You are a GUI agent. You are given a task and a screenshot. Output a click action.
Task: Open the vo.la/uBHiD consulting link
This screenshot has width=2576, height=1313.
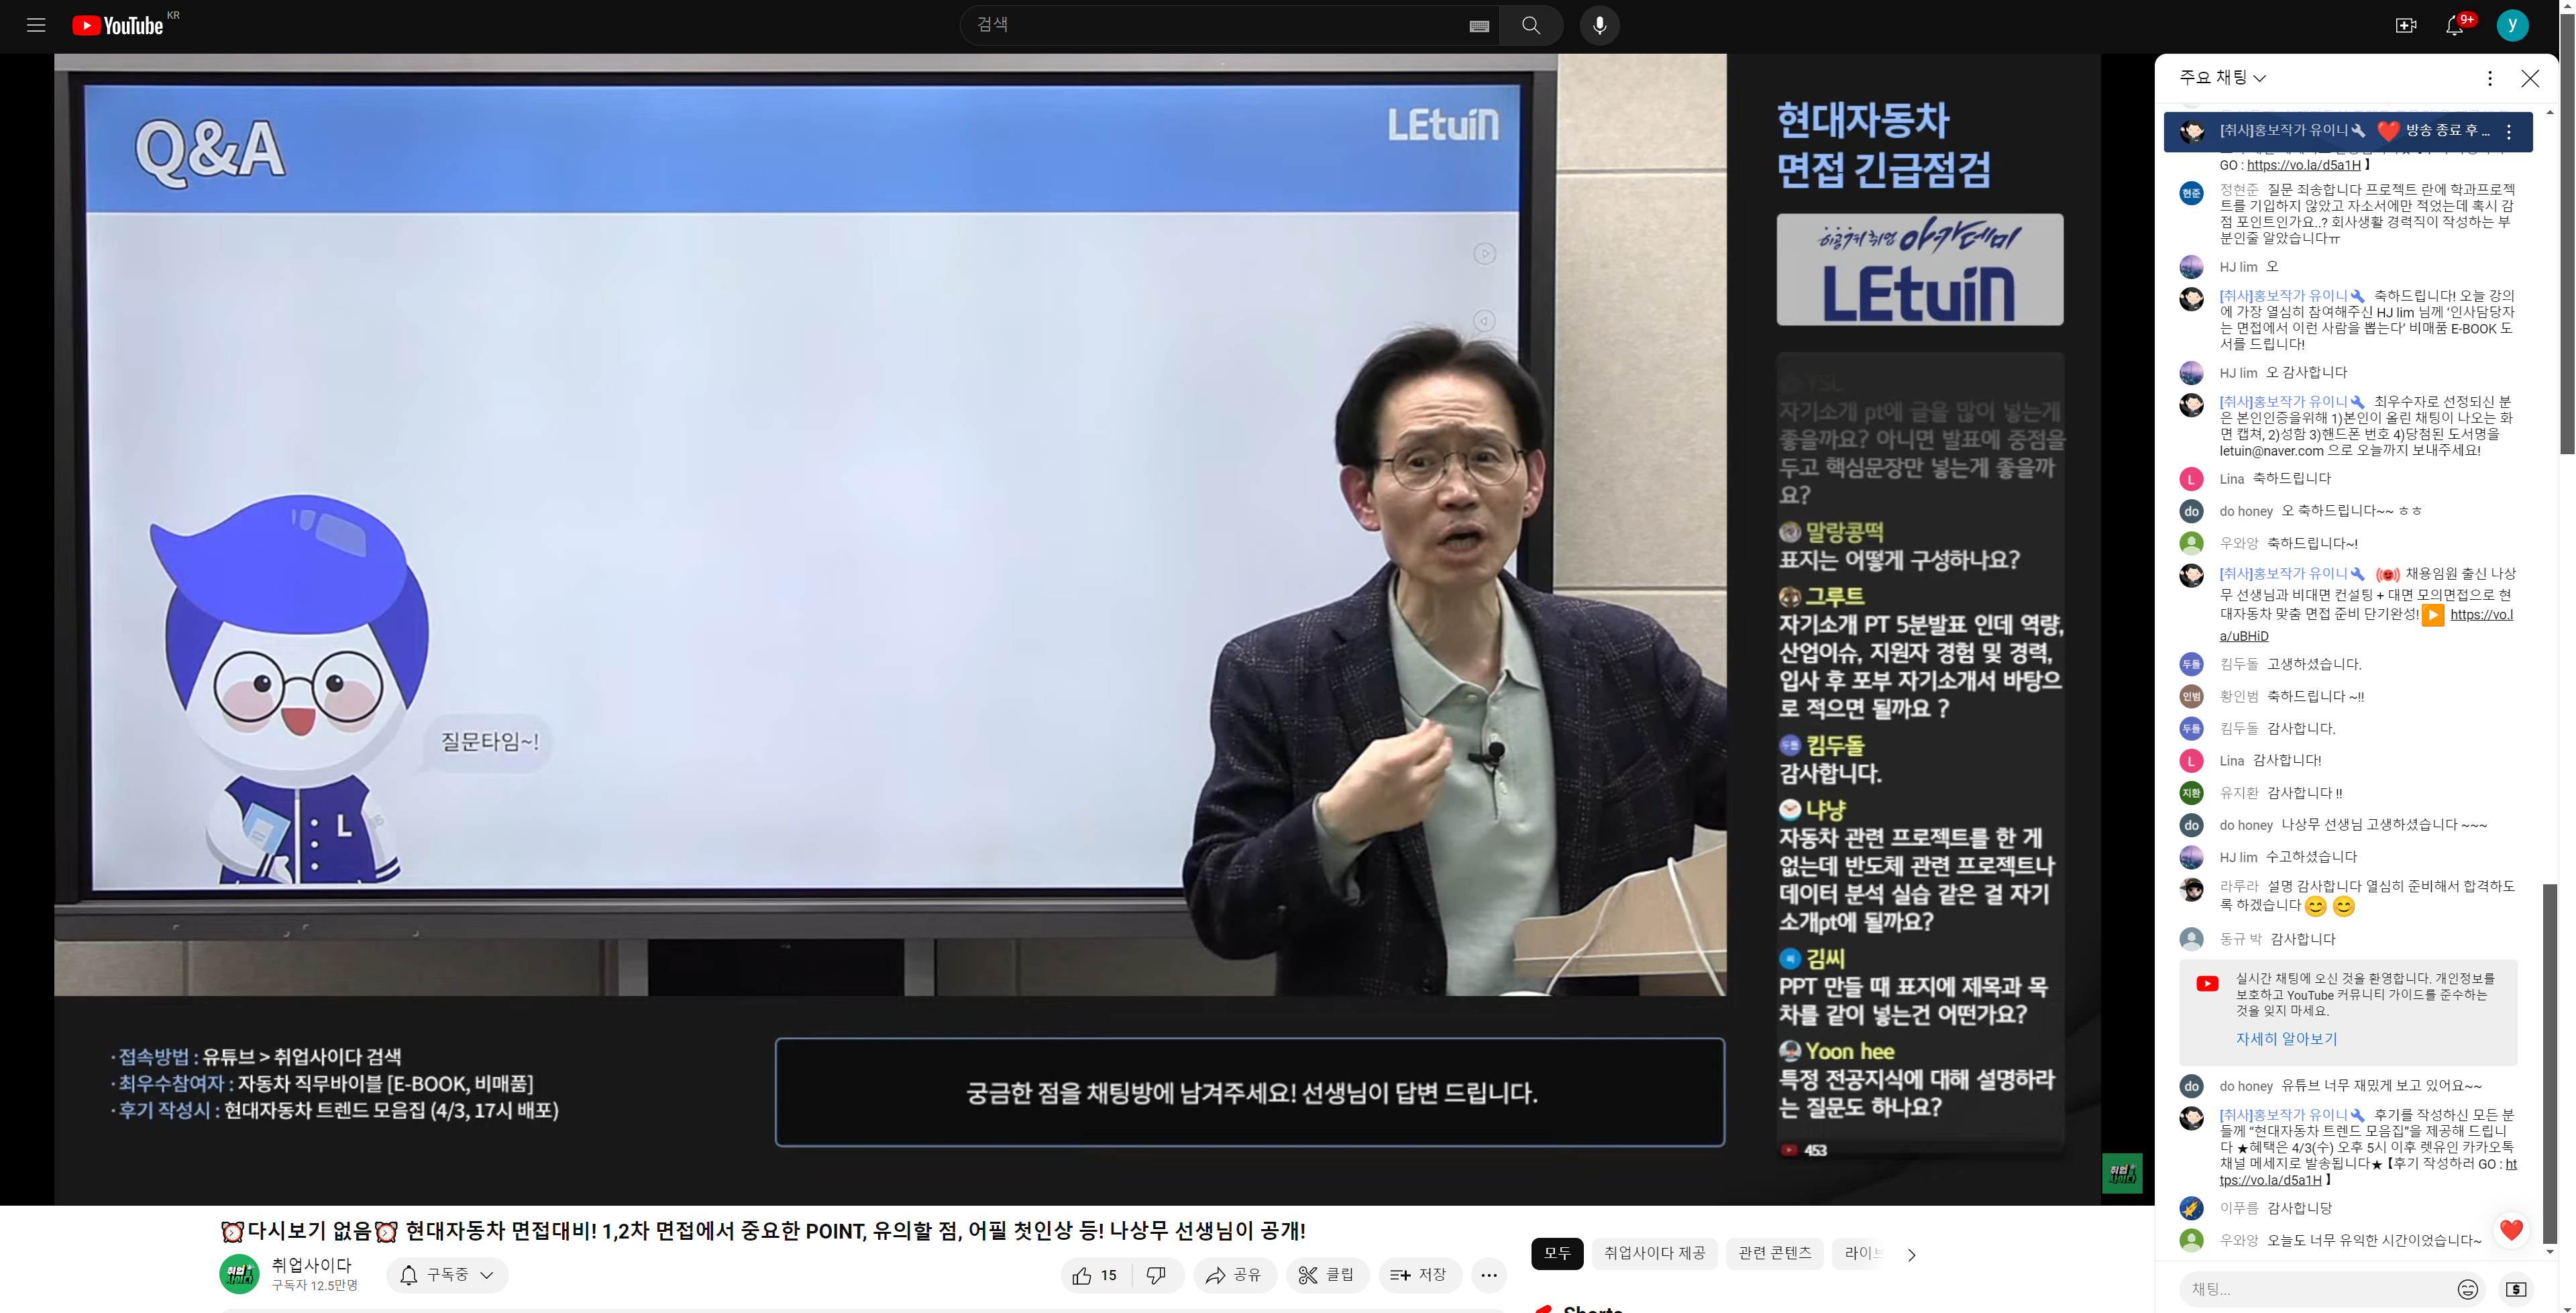[x=2365, y=625]
